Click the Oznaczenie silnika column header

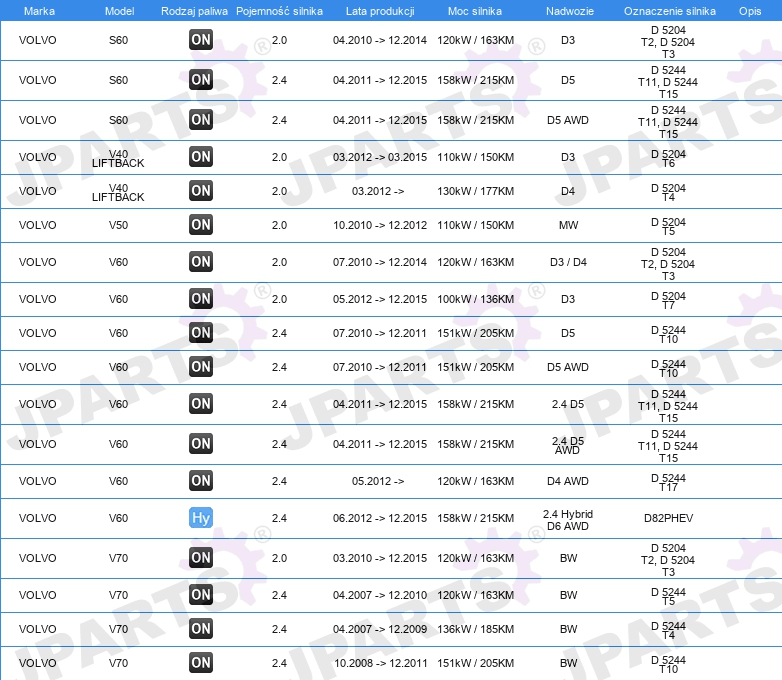click(x=669, y=11)
